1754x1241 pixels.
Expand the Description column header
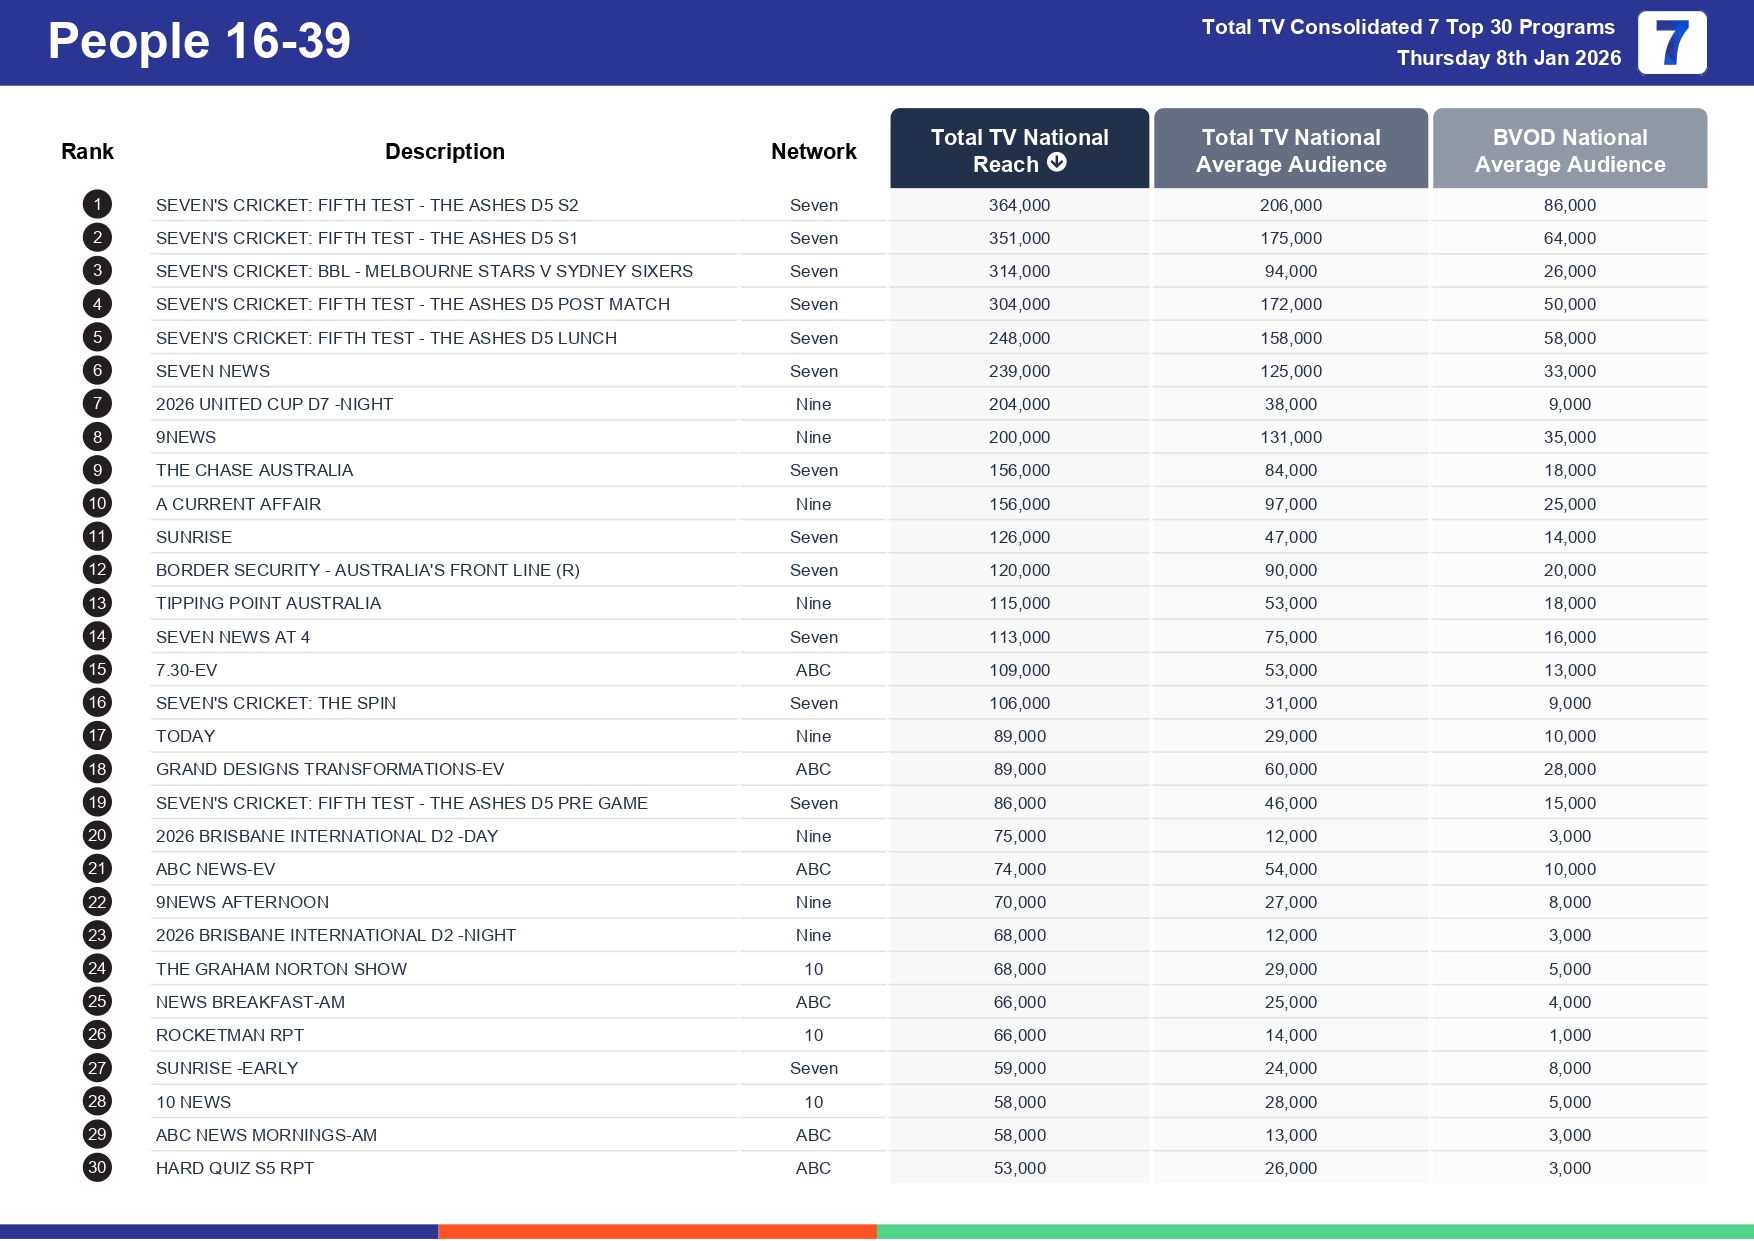pyautogui.click(x=445, y=150)
